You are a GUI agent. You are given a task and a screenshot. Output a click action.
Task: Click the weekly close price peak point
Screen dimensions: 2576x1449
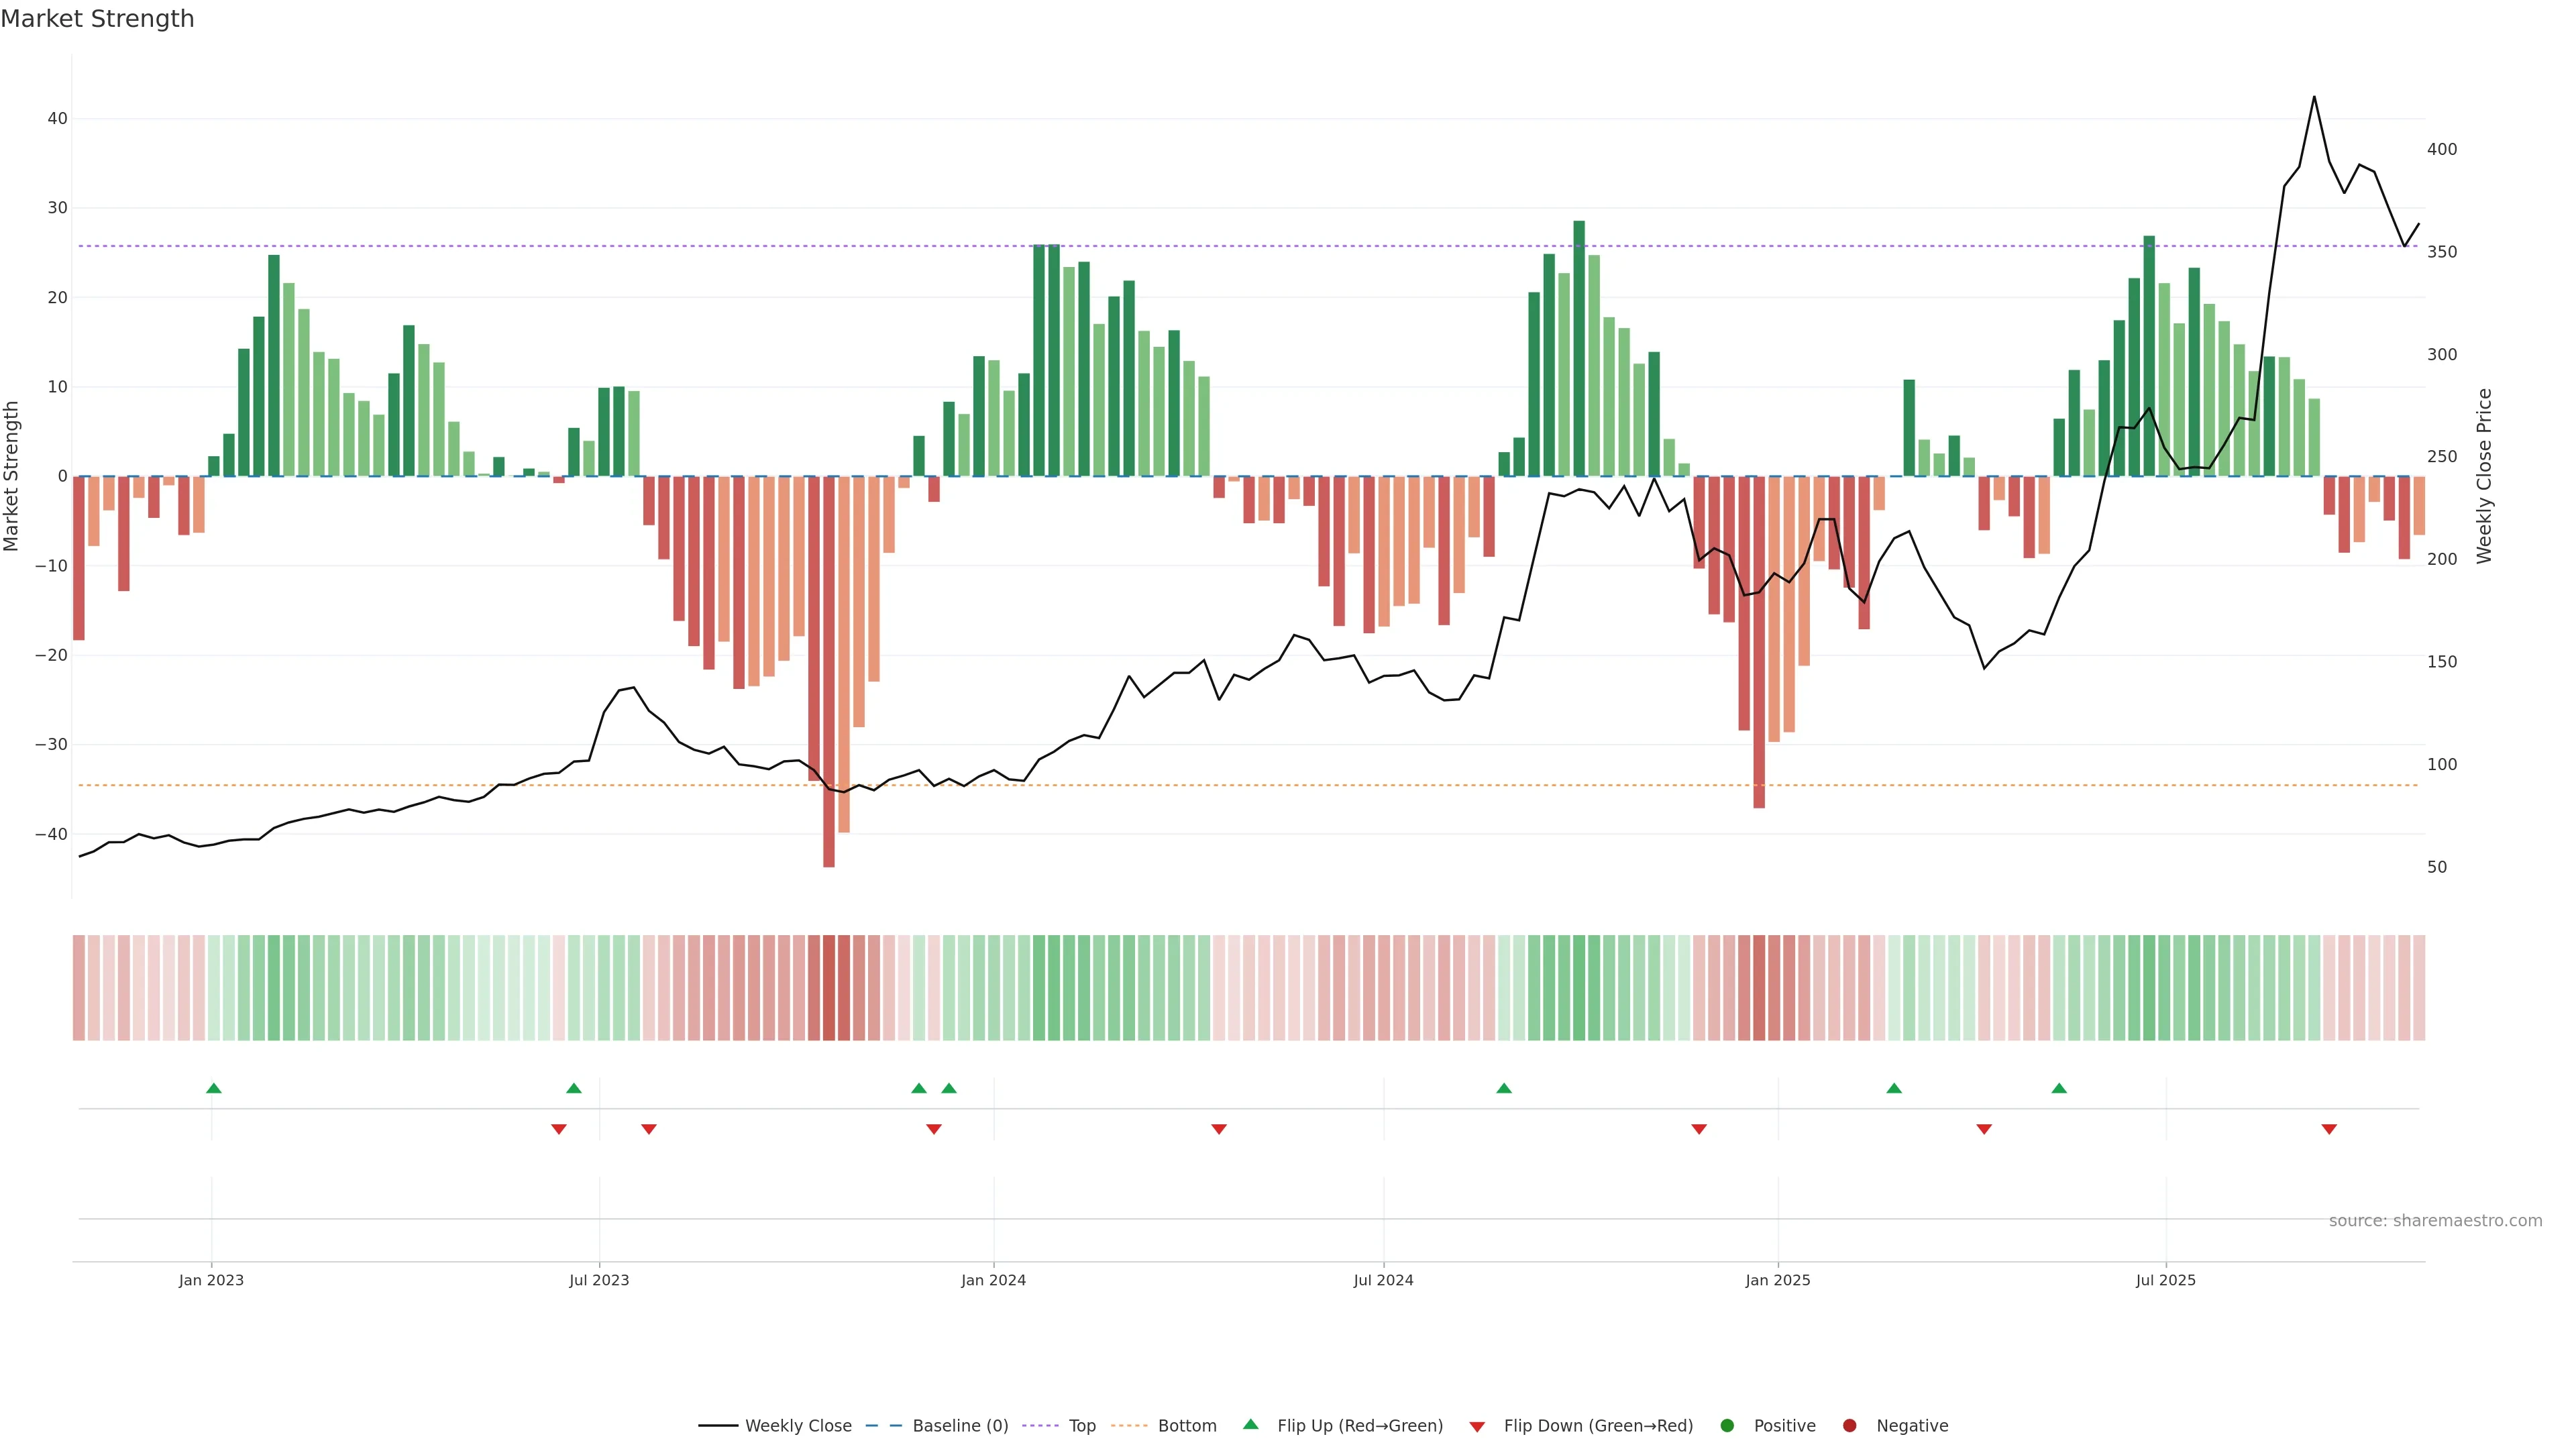tap(2314, 97)
